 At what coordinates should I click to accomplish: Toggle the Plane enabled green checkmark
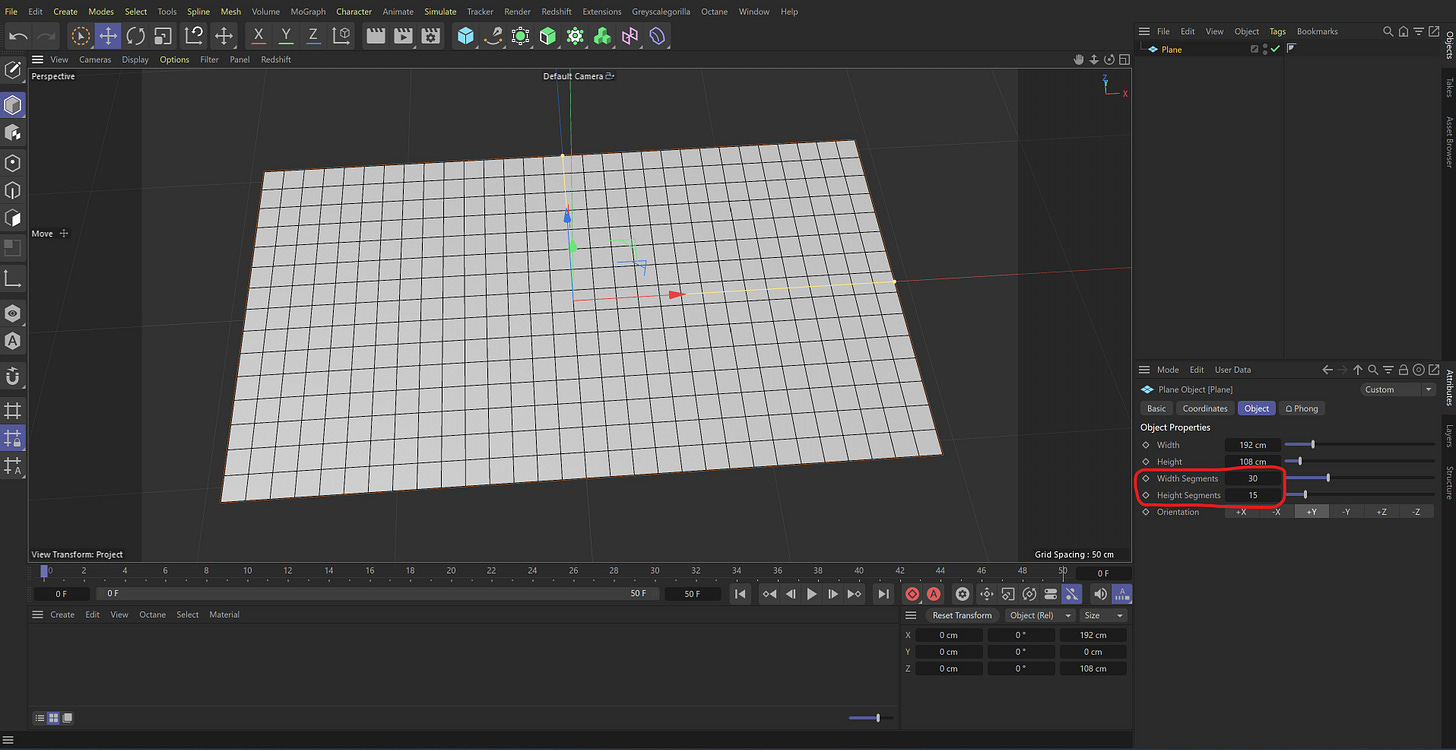click(x=1275, y=49)
